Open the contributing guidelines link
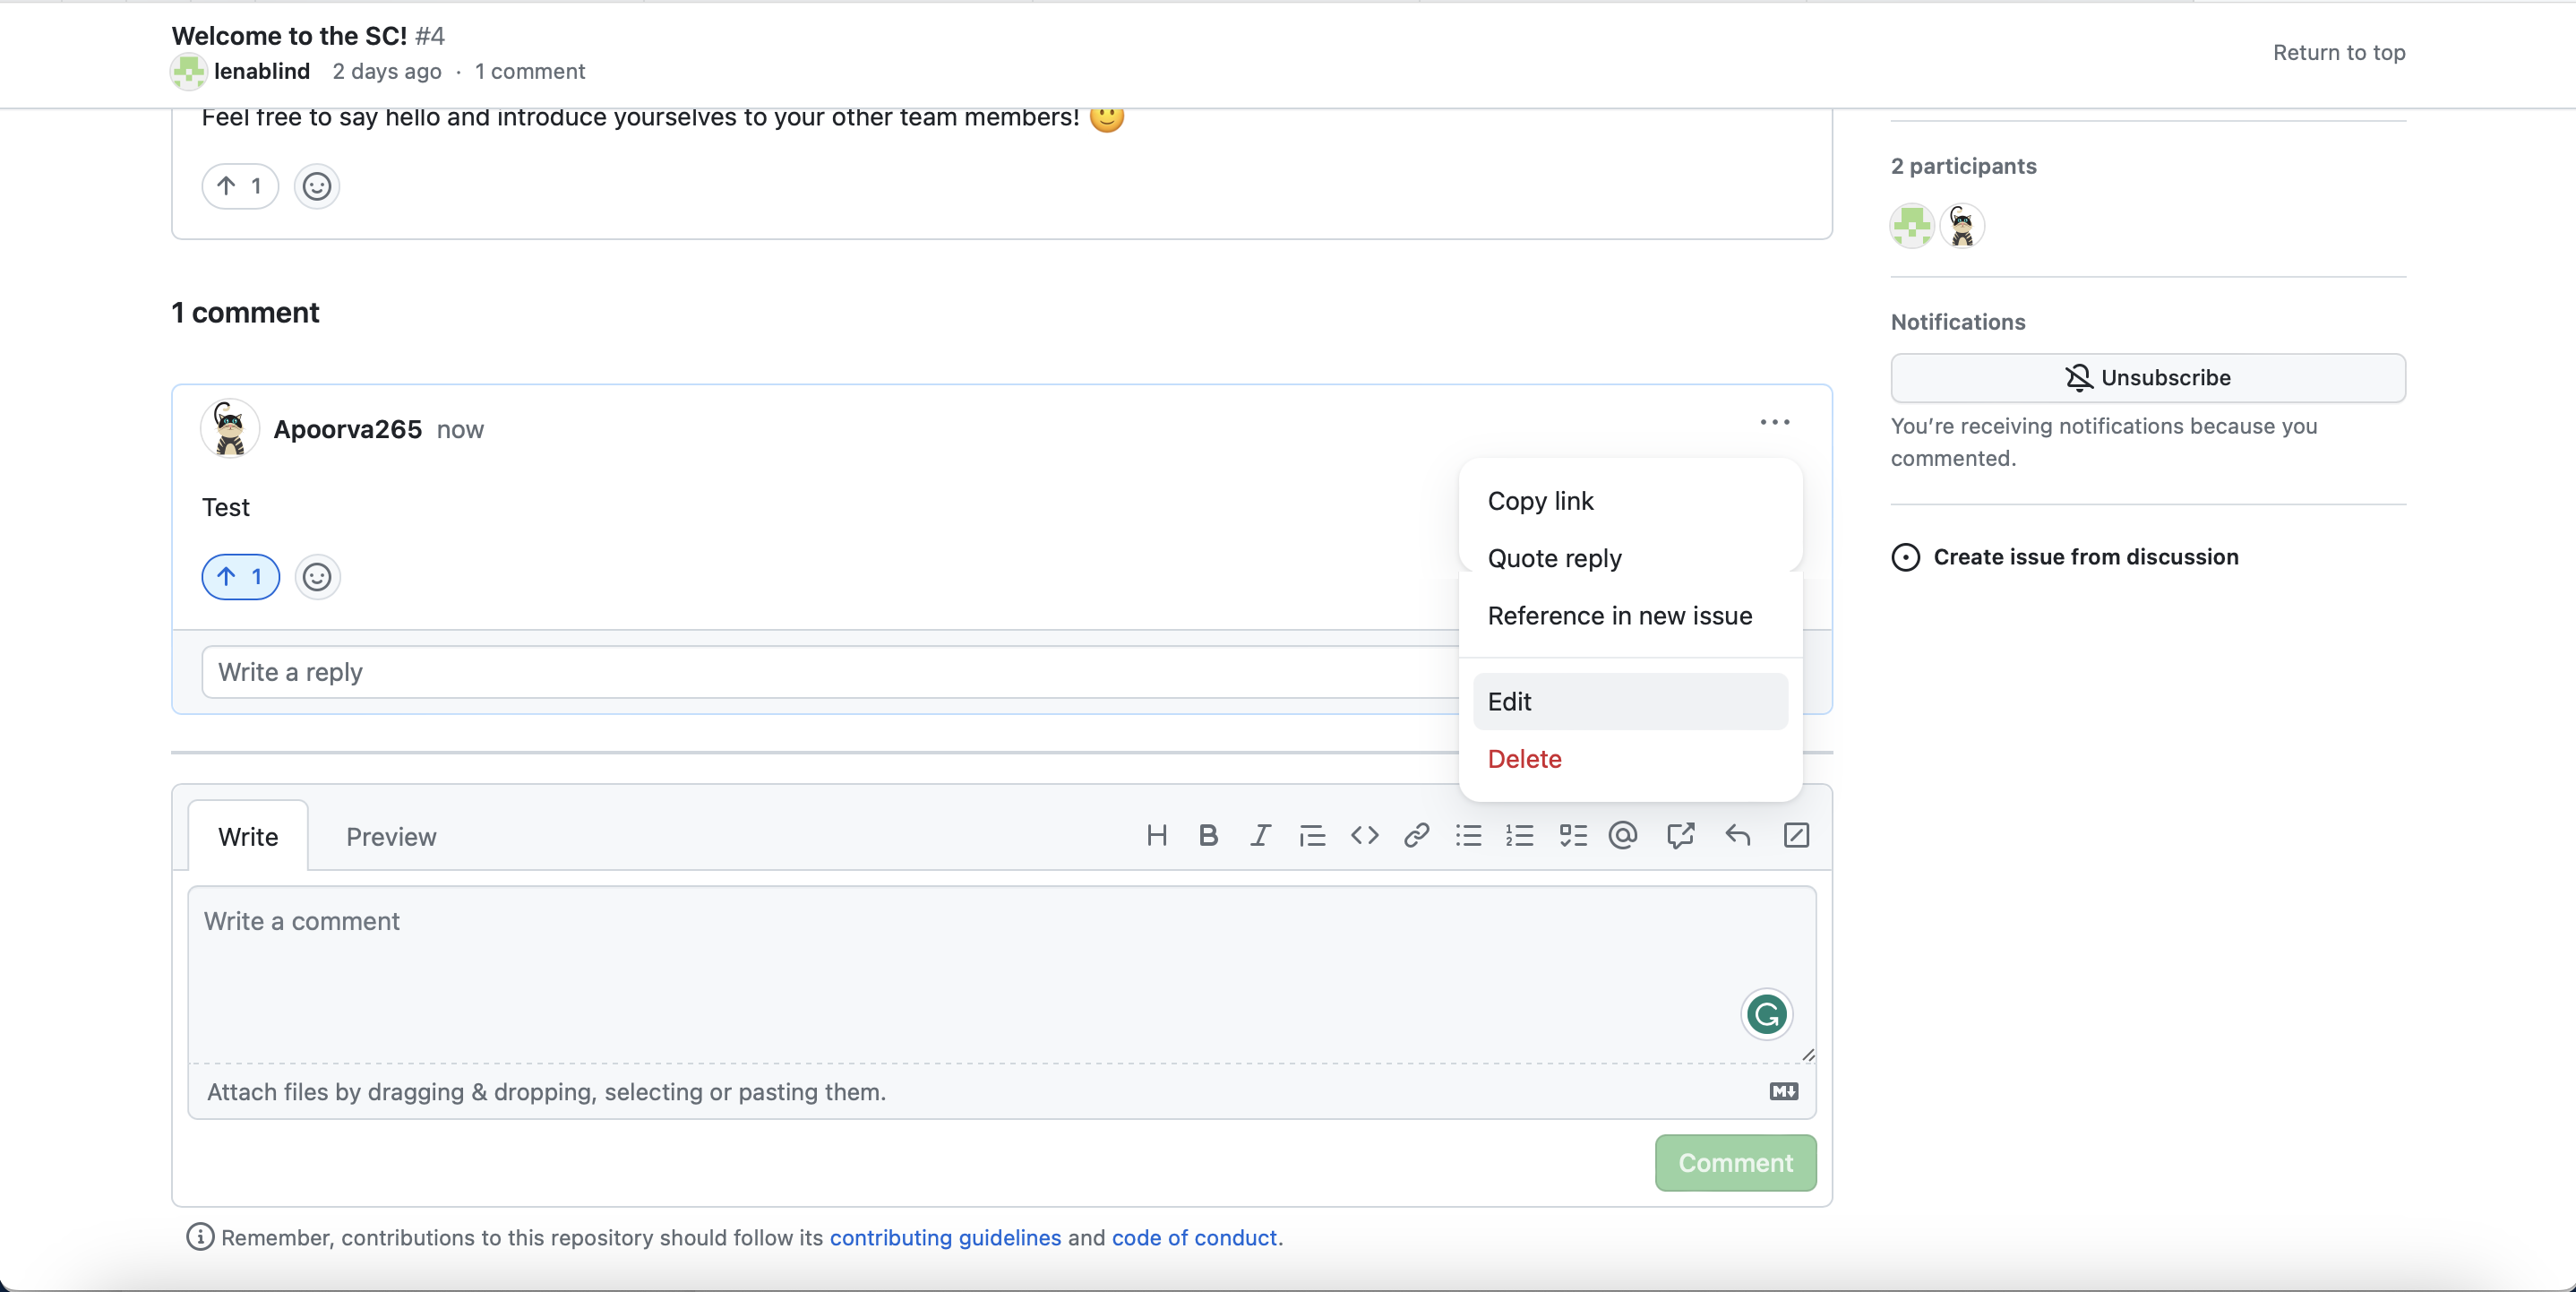This screenshot has width=2576, height=1292. coord(945,1237)
